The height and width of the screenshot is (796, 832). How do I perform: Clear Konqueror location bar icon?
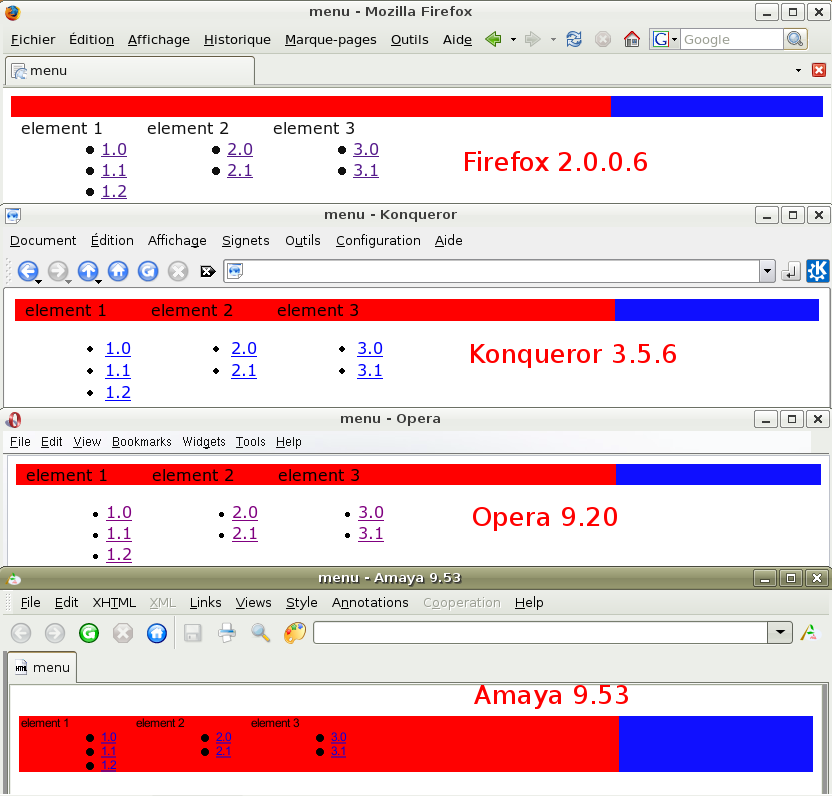pyautogui.click(x=208, y=272)
